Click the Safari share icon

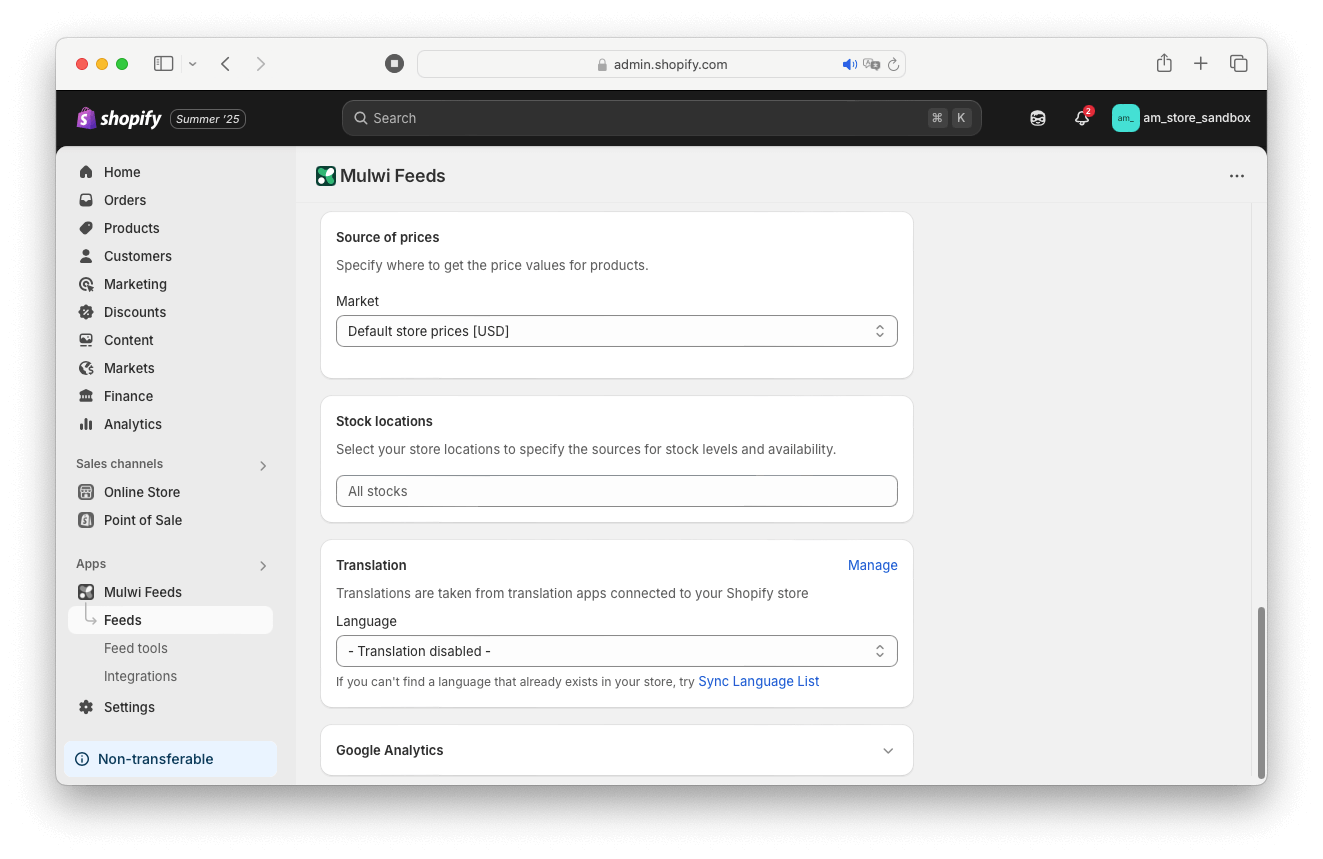(x=1164, y=64)
